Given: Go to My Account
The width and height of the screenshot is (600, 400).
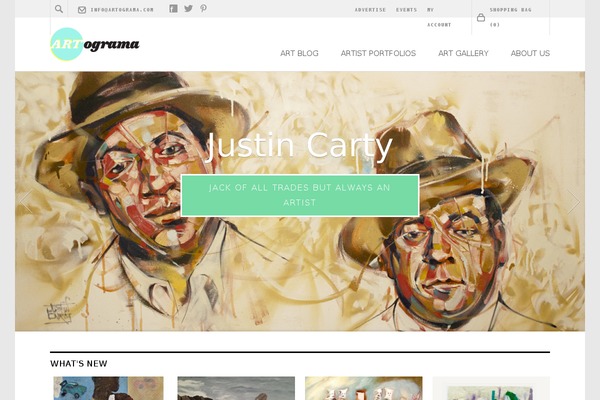Looking at the screenshot, I should pyautogui.click(x=439, y=17).
